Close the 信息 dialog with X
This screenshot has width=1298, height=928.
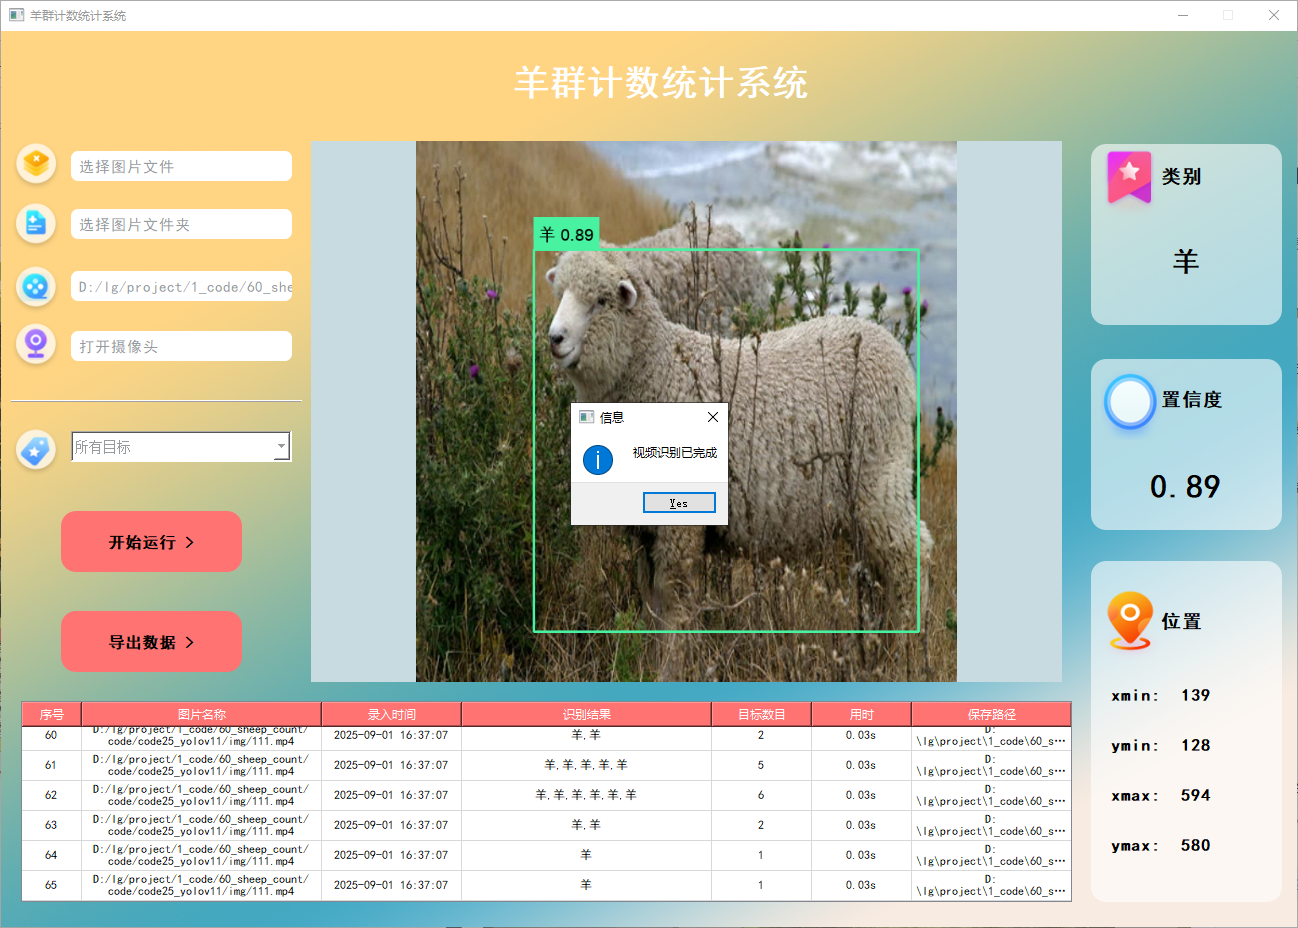(x=713, y=417)
